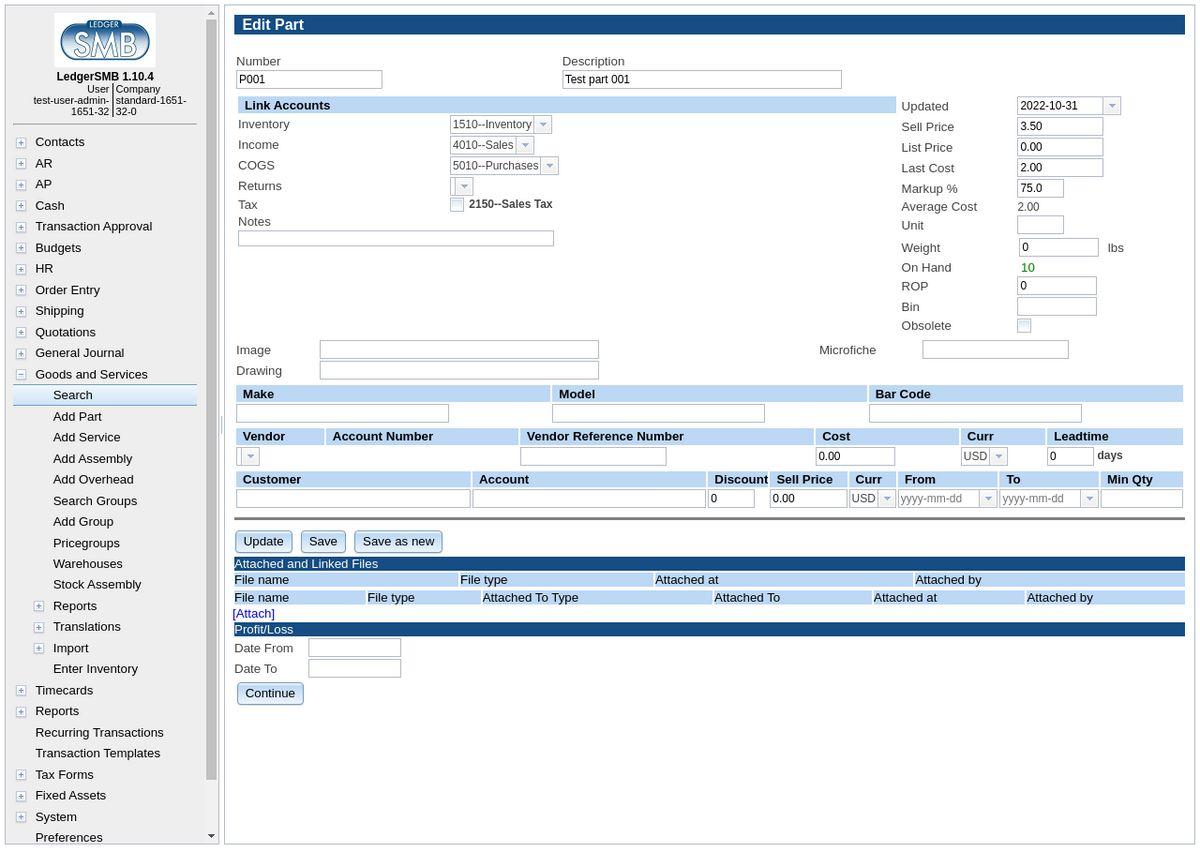
Task: Click plus icon next to Fixed Assets
Action: click(x=21, y=796)
